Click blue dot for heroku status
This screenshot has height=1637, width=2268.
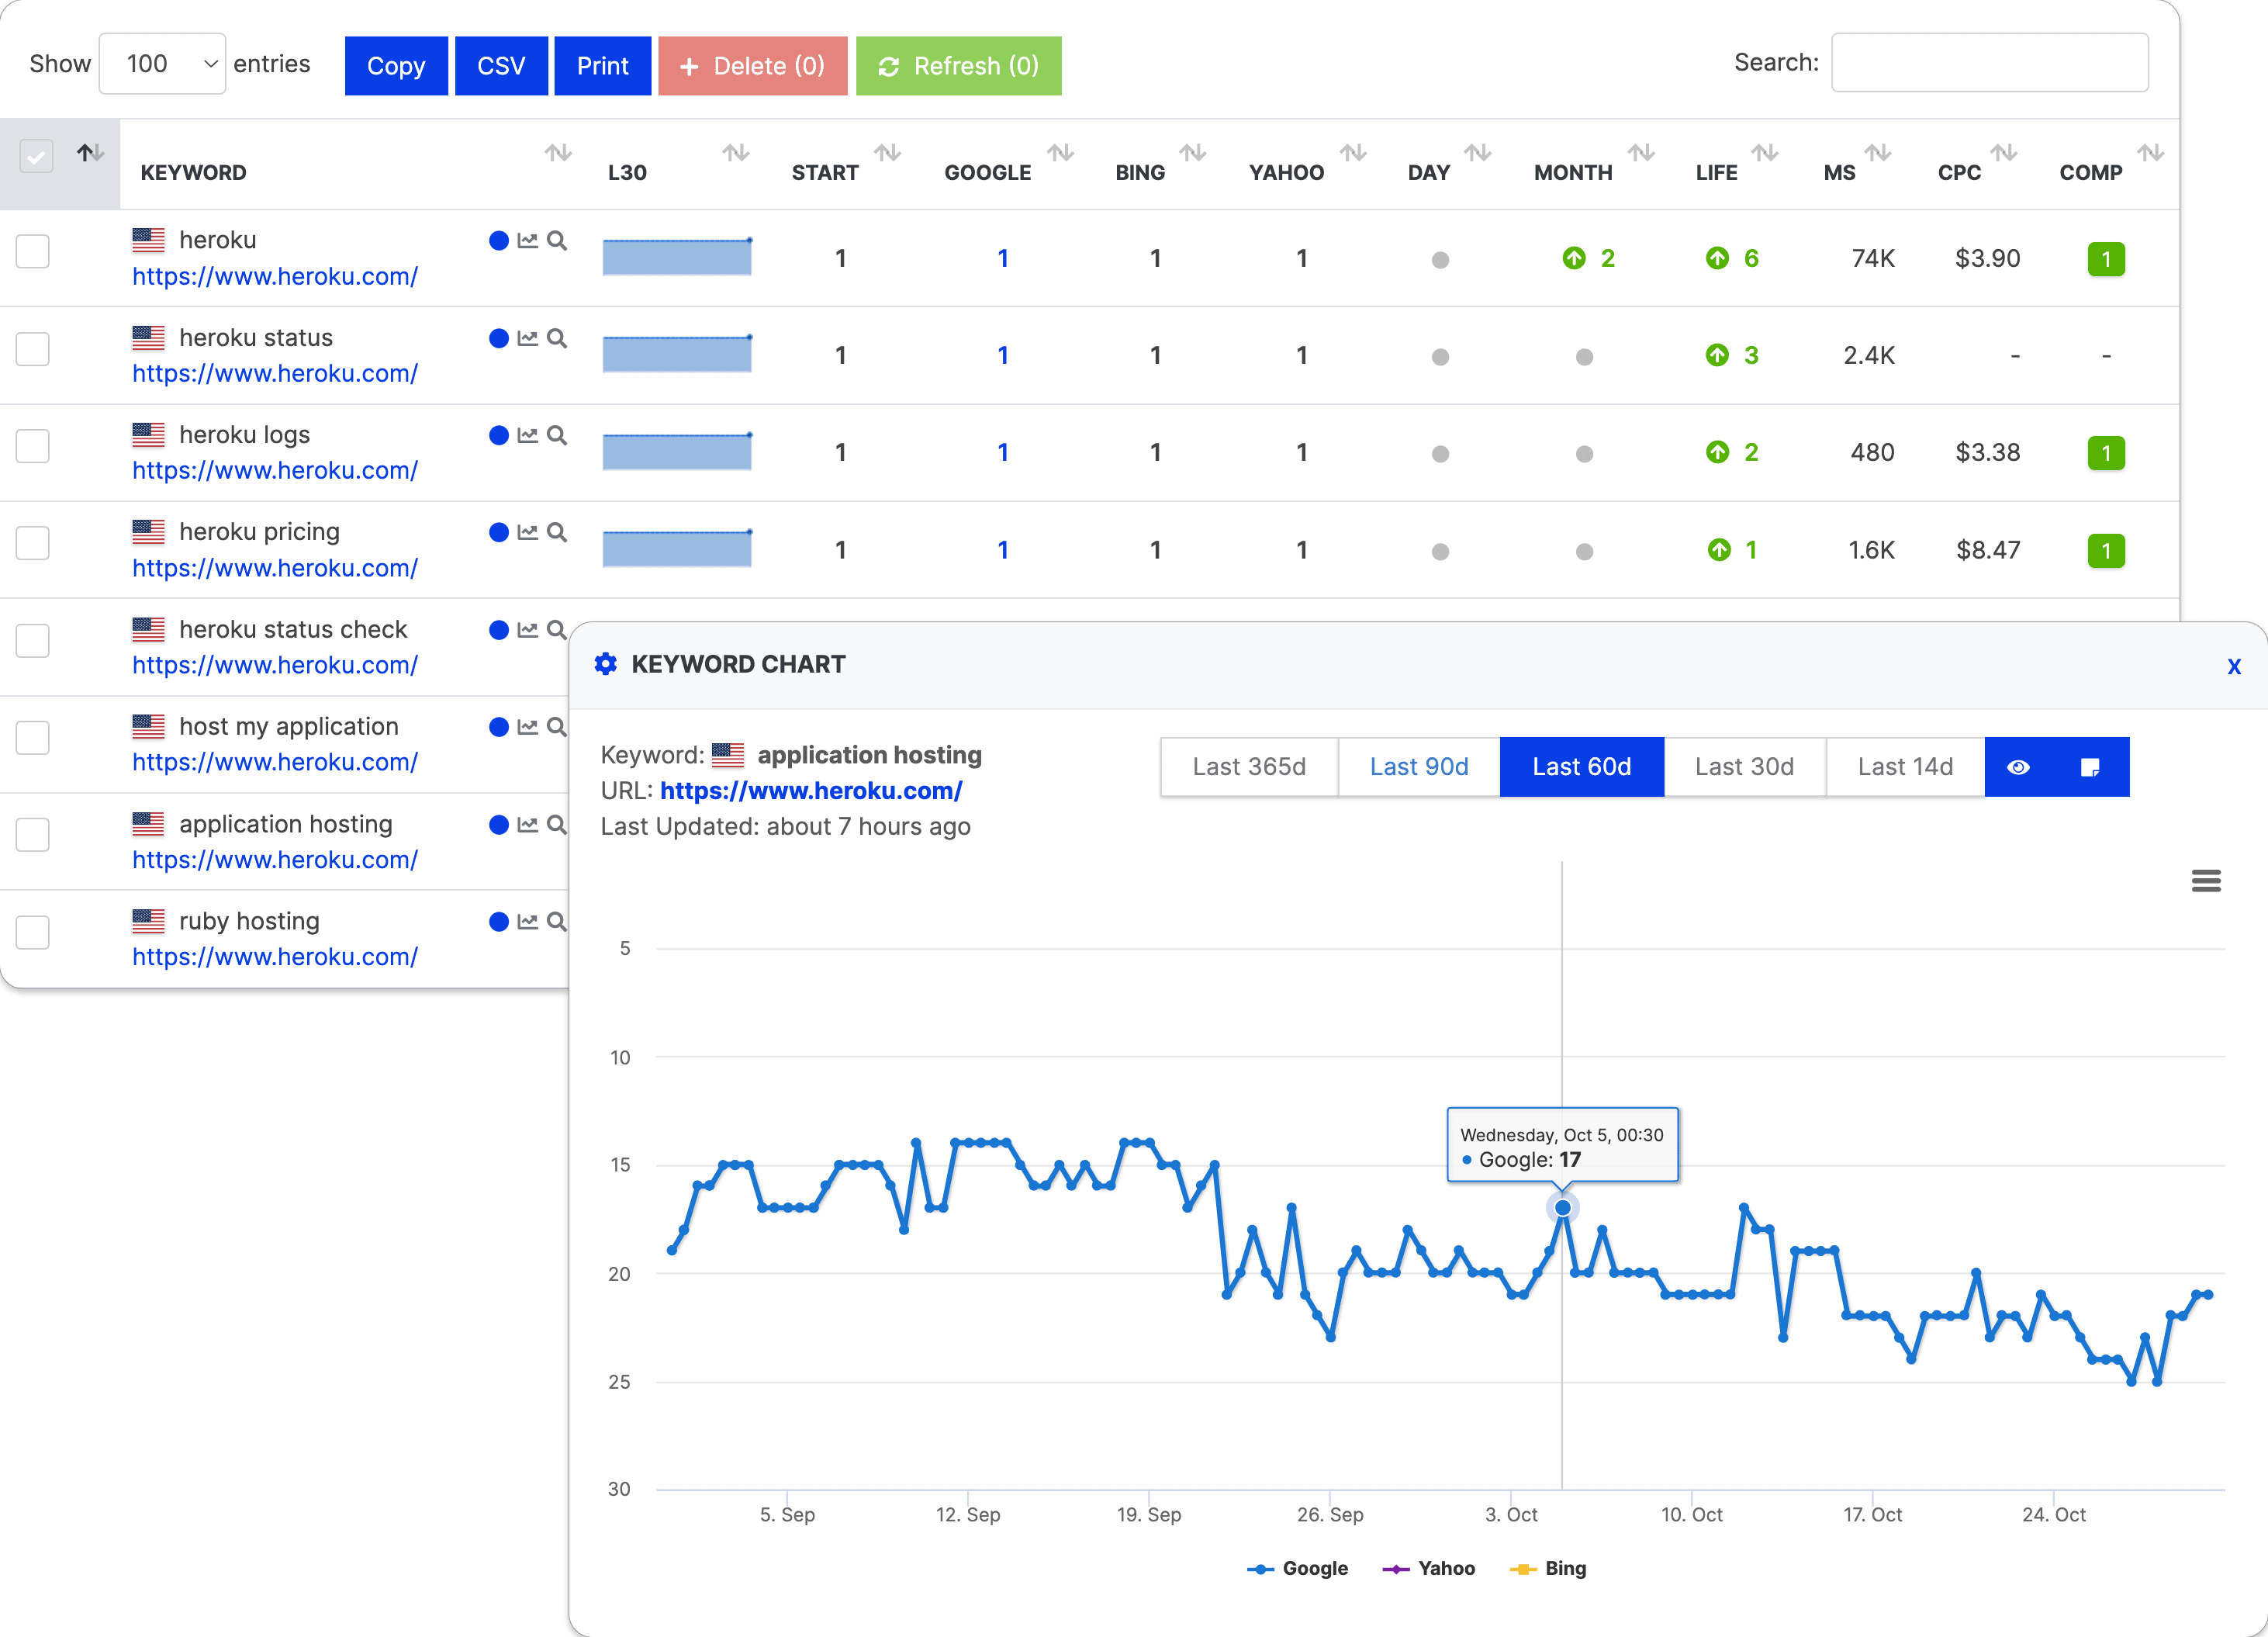tap(499, 338)
